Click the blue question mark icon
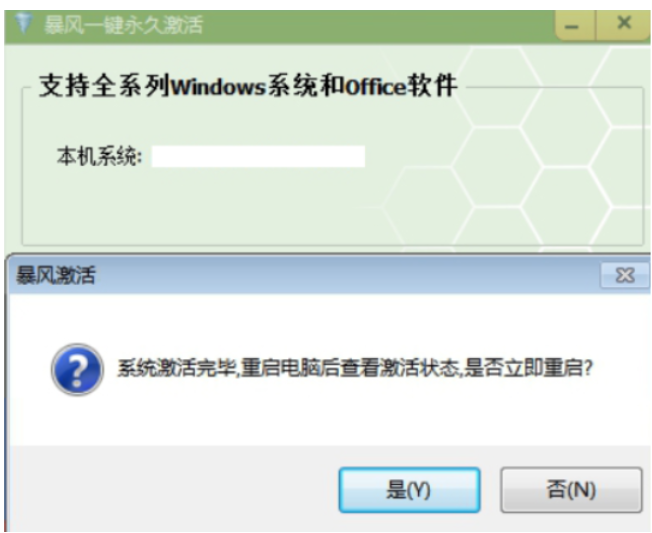The height and width of the screenshot is (533, 652). [x=77, y=369]
